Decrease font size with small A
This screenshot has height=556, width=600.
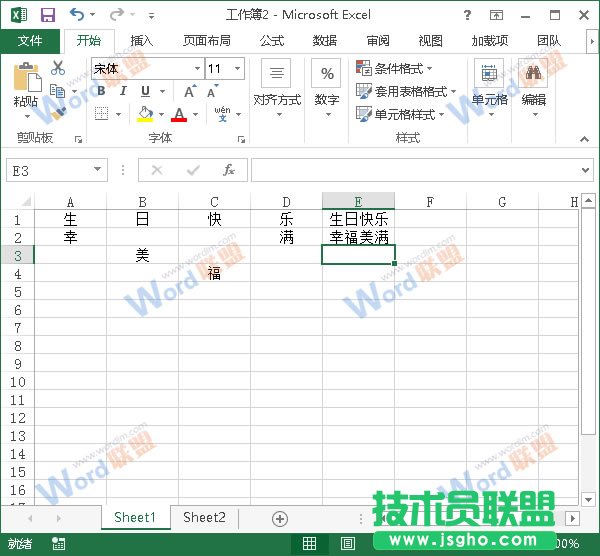pos(212,91)
